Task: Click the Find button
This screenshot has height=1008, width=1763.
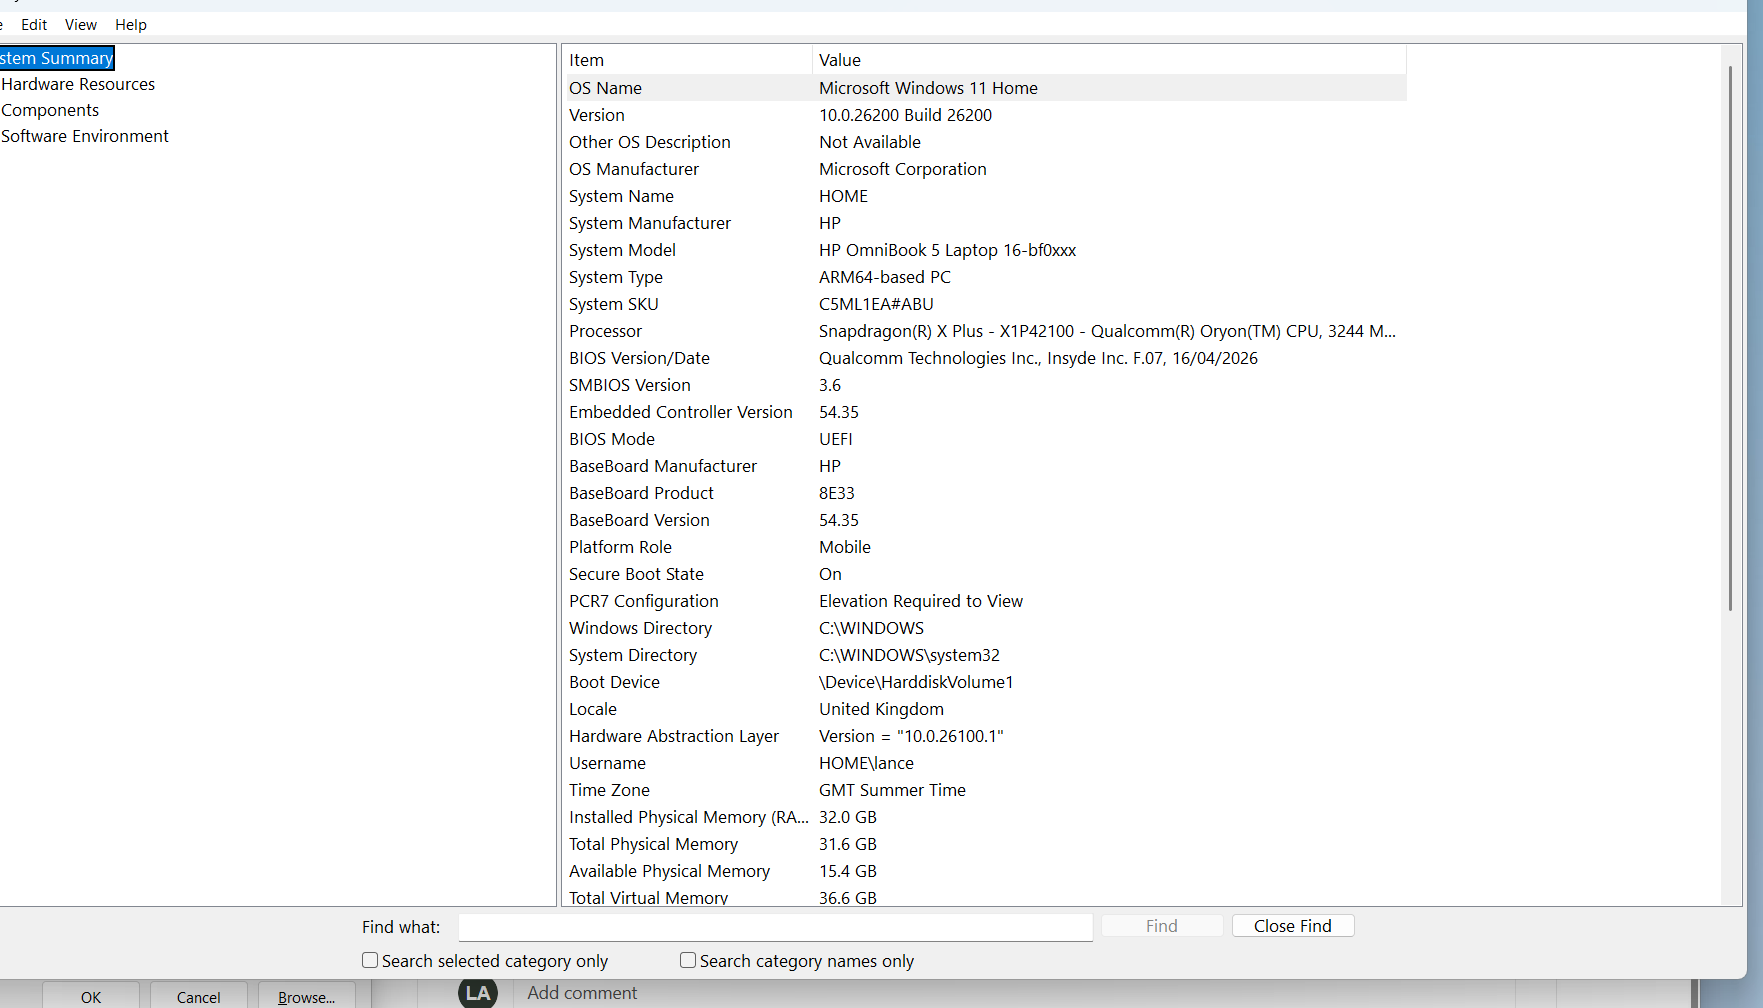Action: tap(1162, 926)
